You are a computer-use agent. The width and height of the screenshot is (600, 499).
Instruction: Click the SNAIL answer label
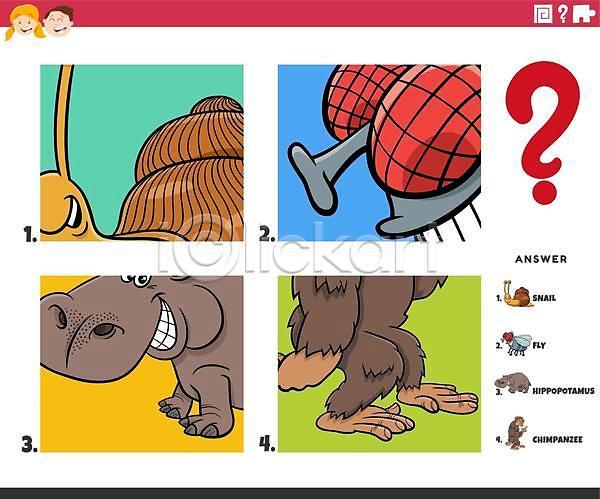point(544,298)
